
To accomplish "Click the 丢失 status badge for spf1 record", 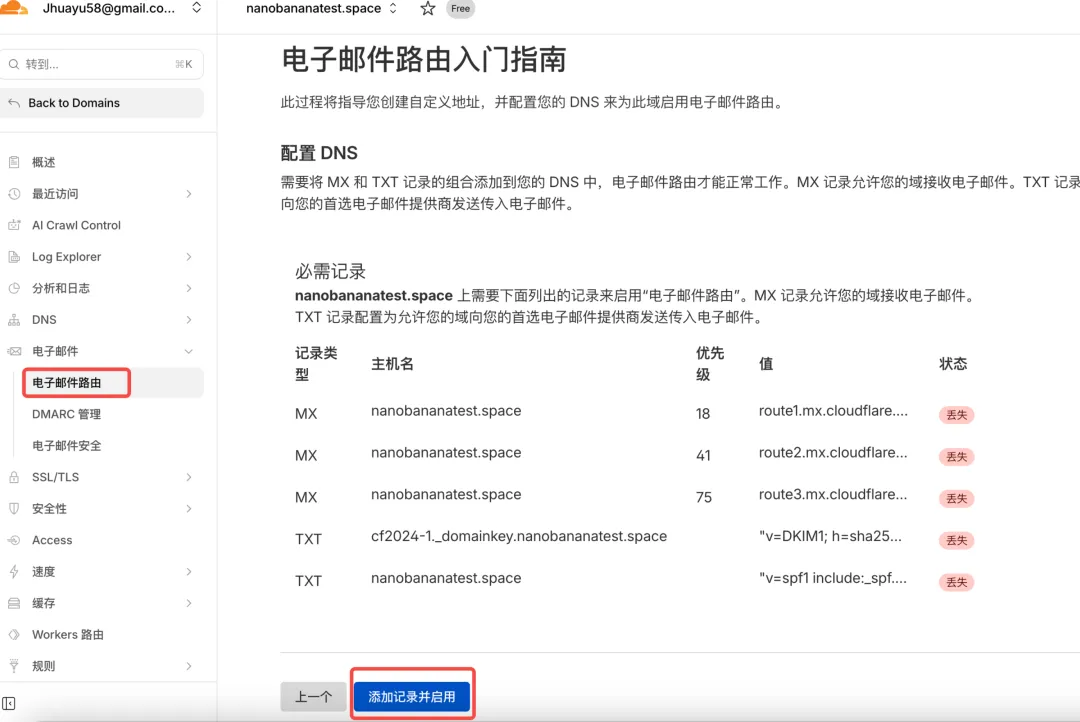I will point(957,583).
